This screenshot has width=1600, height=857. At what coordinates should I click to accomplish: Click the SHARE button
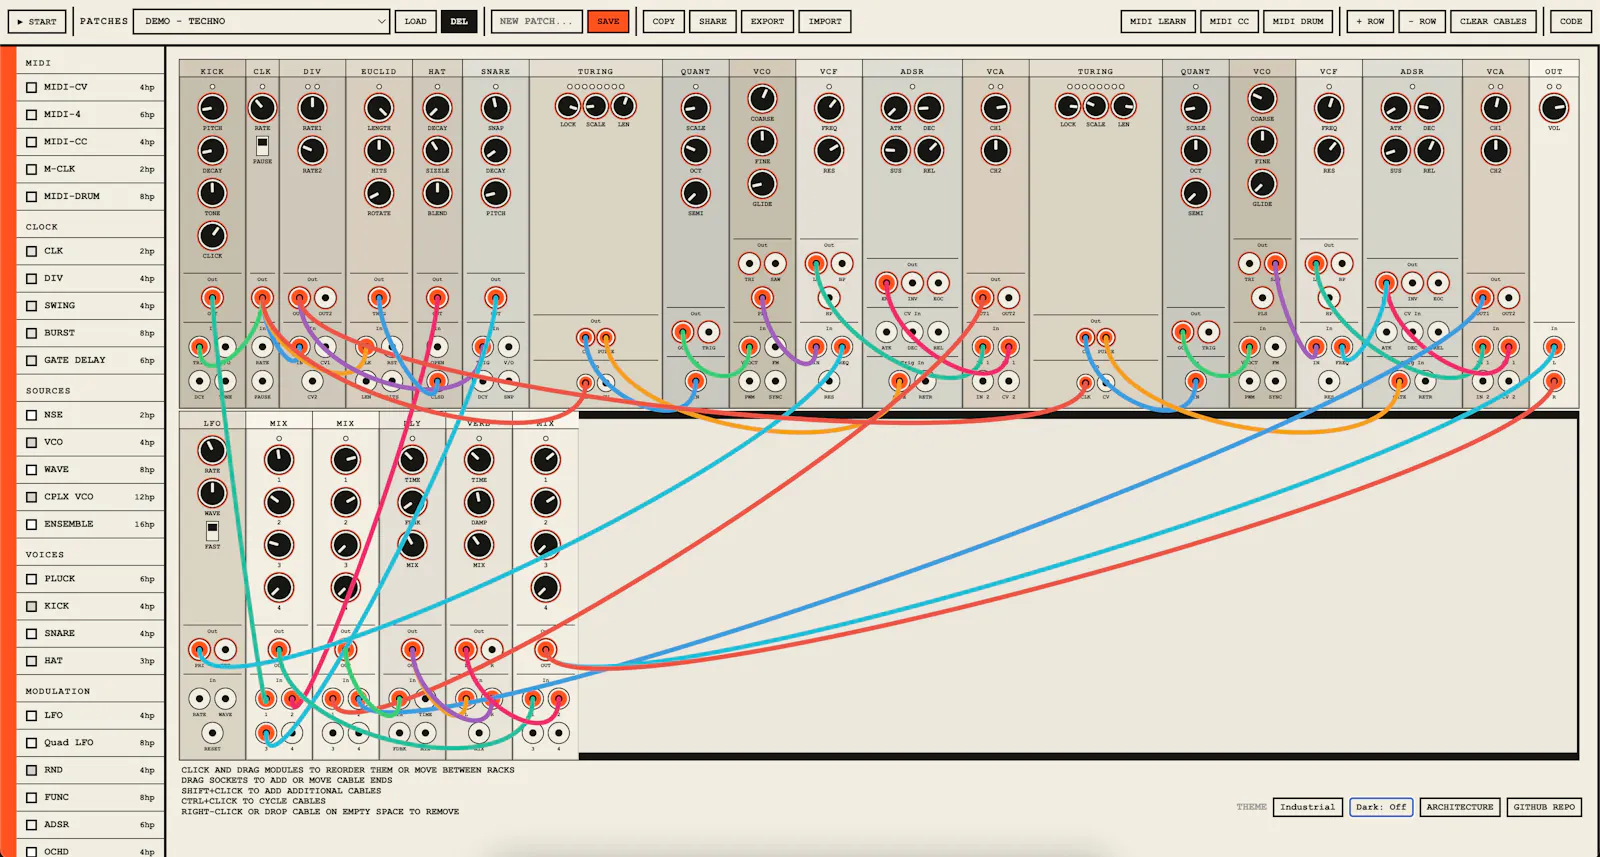click(x=713, y=21)
